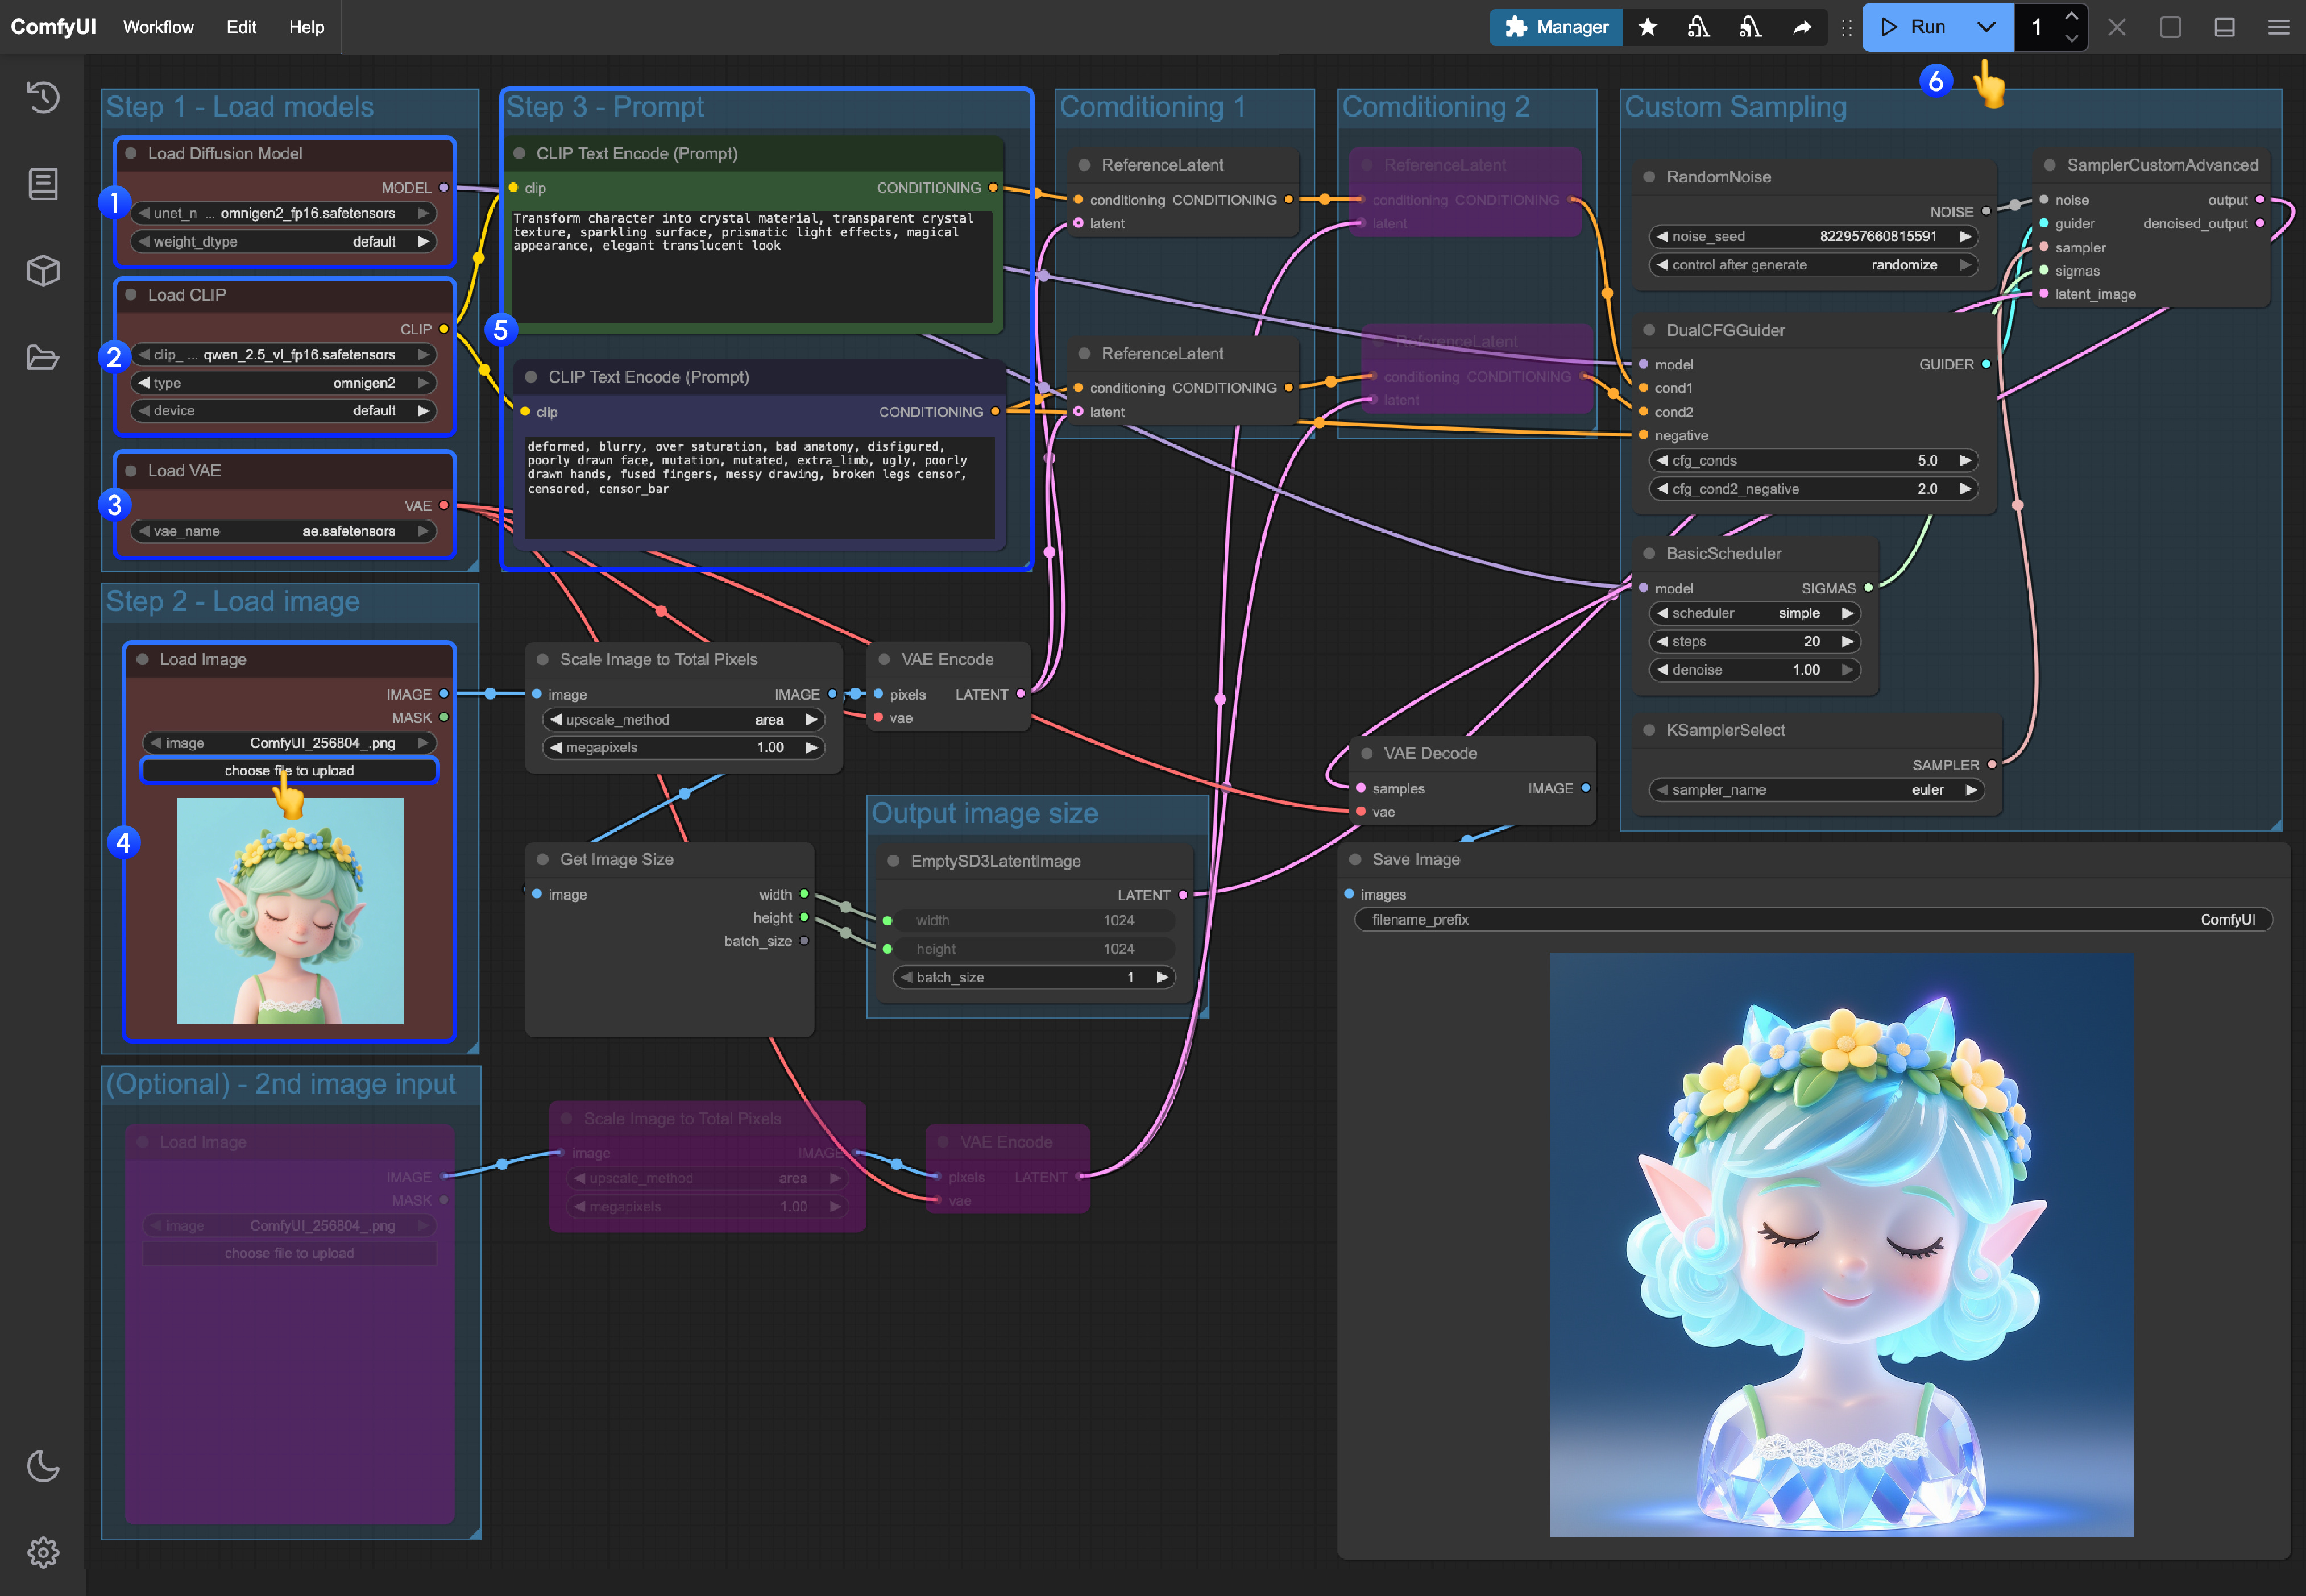Open the node library sidebar
Screen dimensions: 2306x1596
(x=42, y=184)
